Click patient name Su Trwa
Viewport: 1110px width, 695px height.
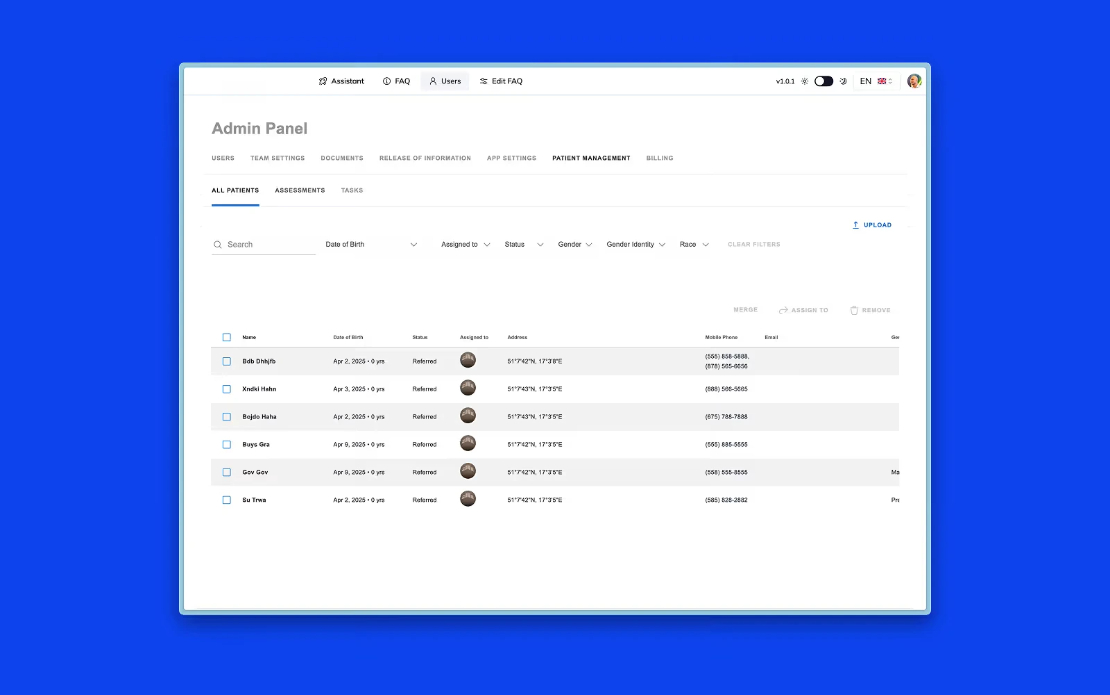254,500
